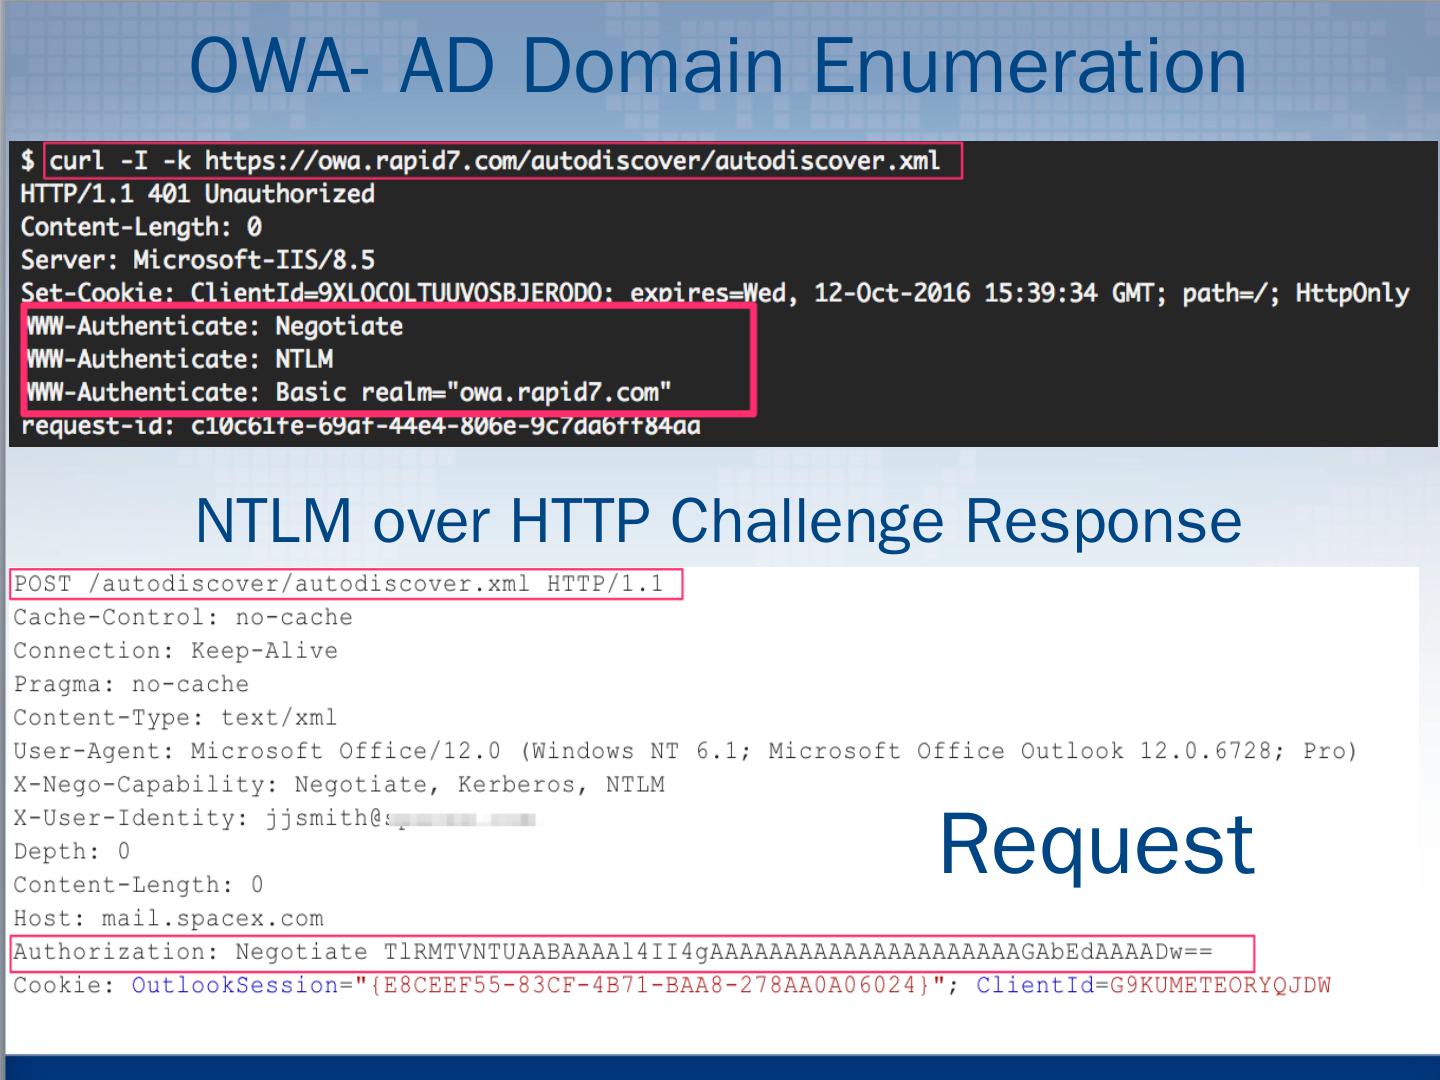Select the "POST /autodiscover/autodiscover.xml HTTP/1.1" line

(x=339, y=584)
